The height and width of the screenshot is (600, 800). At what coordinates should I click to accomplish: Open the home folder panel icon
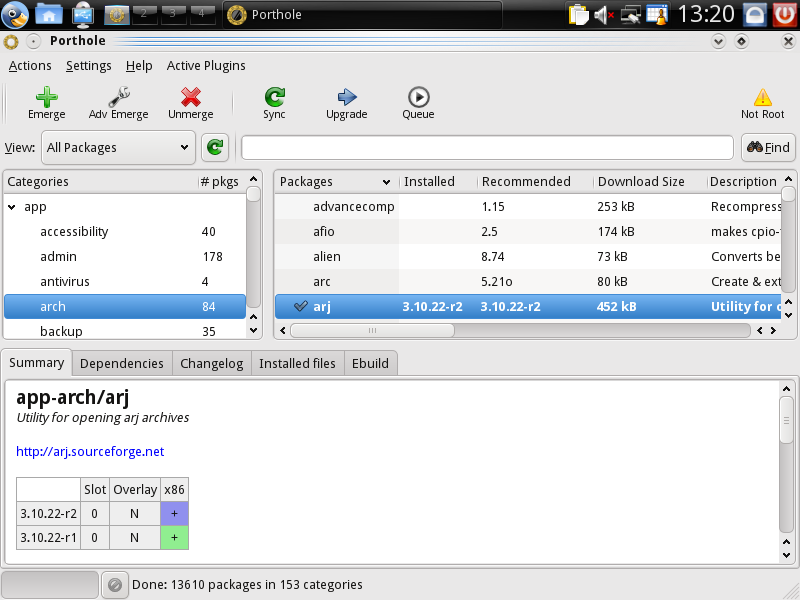click(x=48, y=14)
